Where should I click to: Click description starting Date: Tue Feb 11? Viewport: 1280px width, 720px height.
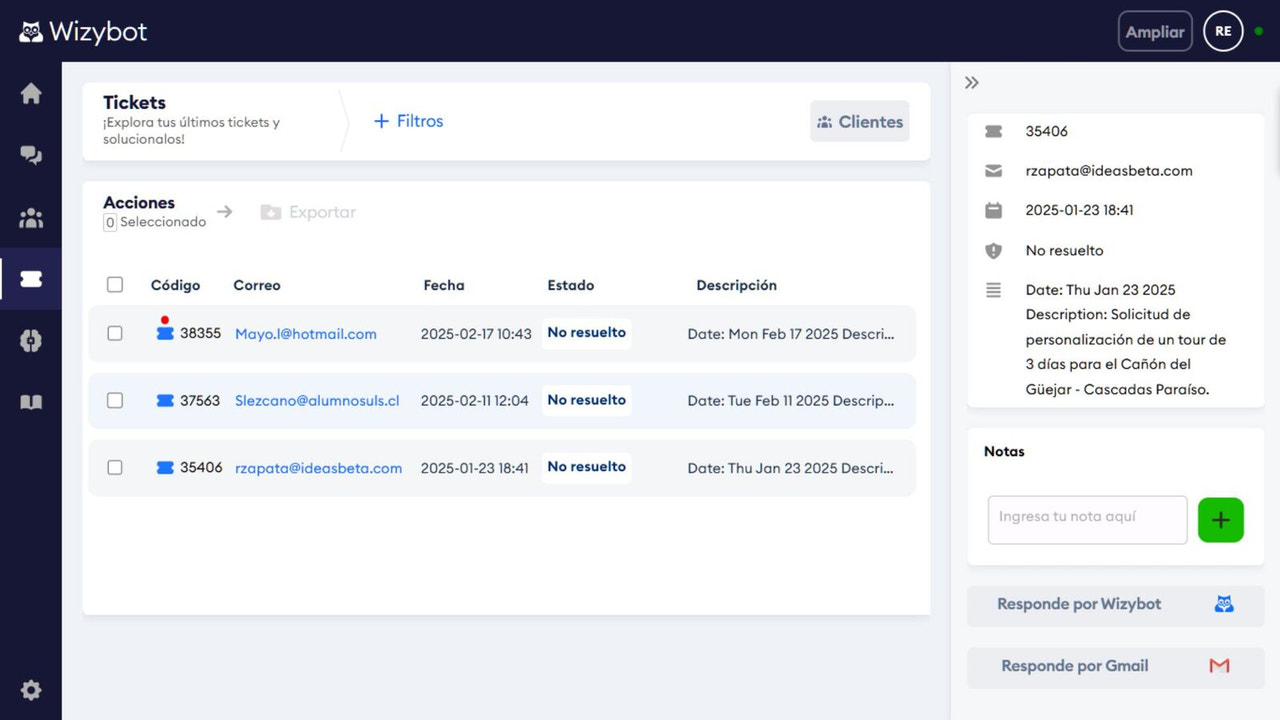click(791, 401)
